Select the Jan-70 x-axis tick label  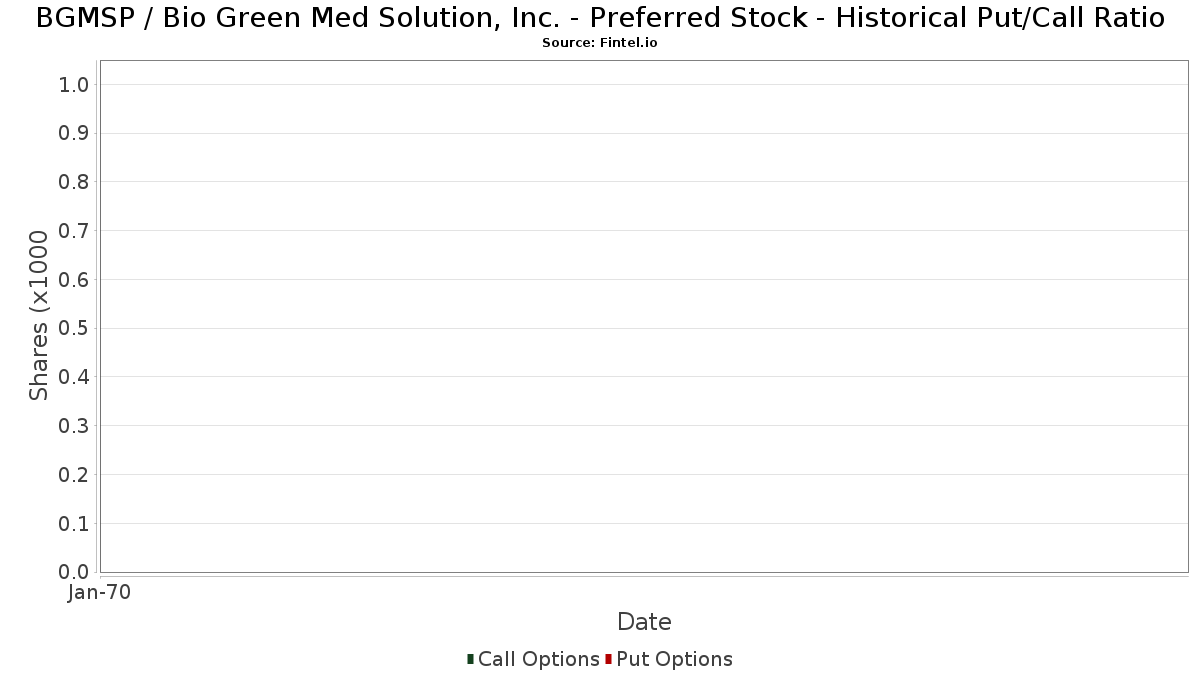pos(99,592)
